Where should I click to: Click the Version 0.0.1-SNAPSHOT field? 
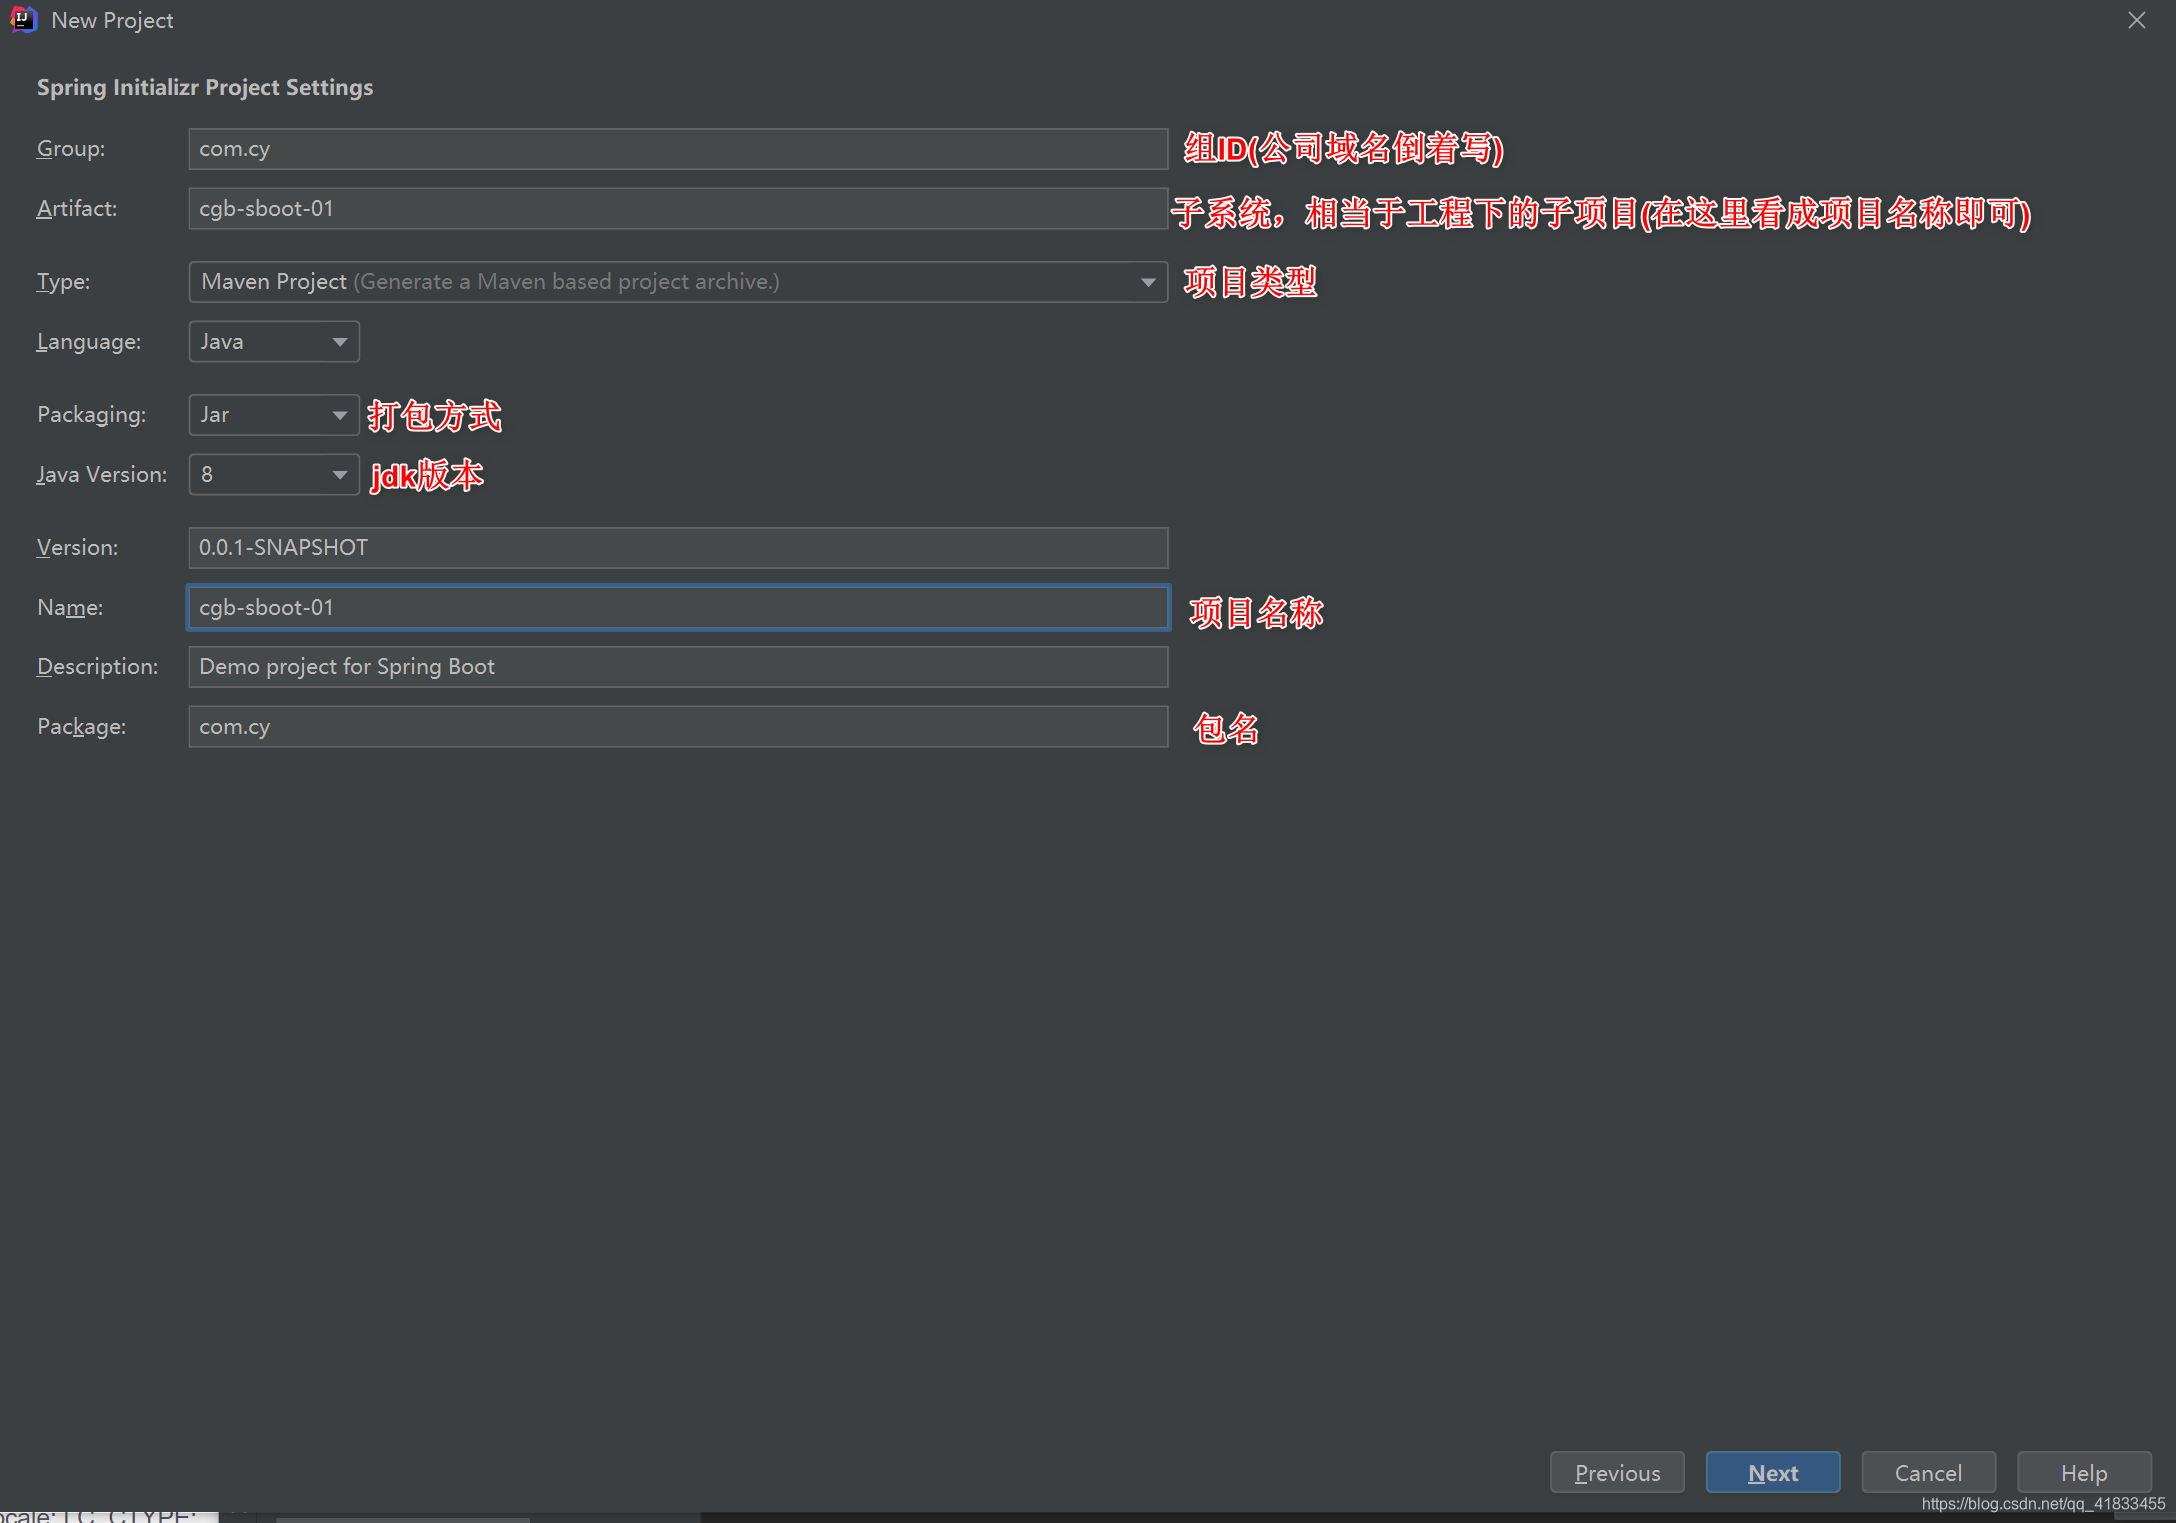point(677,548)
